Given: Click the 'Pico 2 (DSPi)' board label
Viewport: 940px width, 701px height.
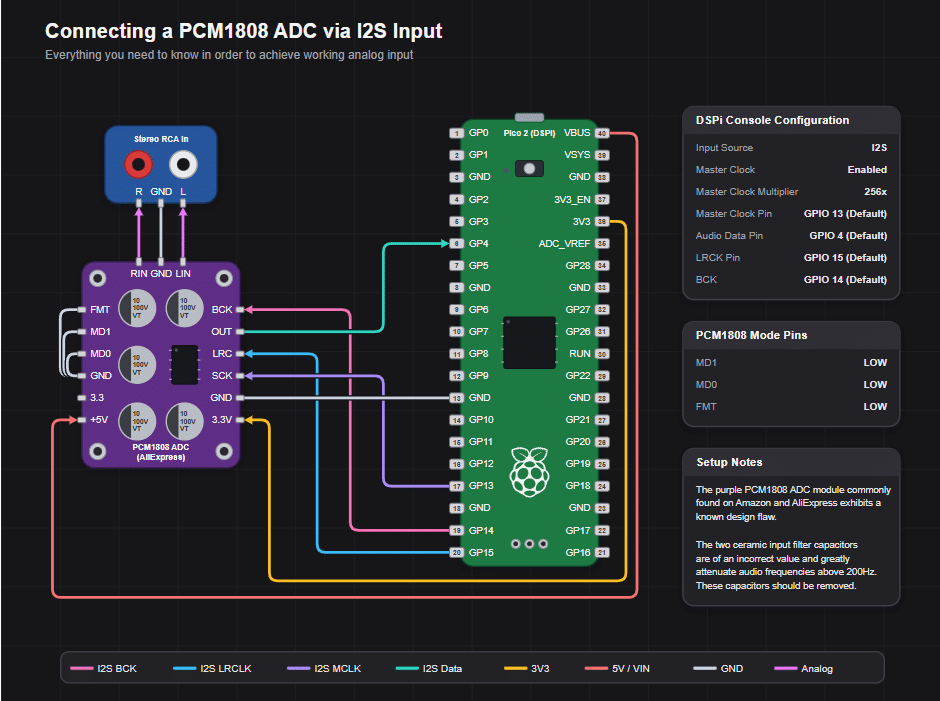Looking at the screenshot, I should pyautogui.click(x=529, y=133).
